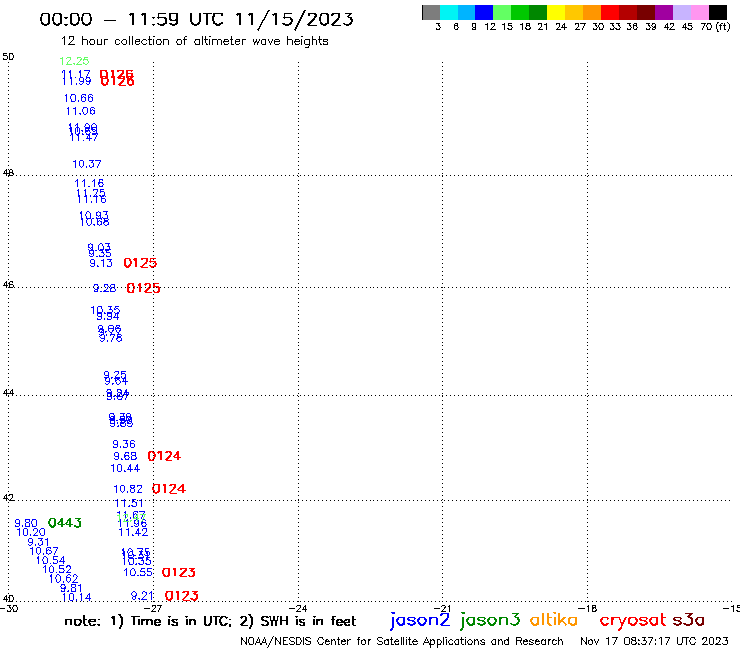
Task: Click the 10.66 wave height value
Action: coord(79,98)
